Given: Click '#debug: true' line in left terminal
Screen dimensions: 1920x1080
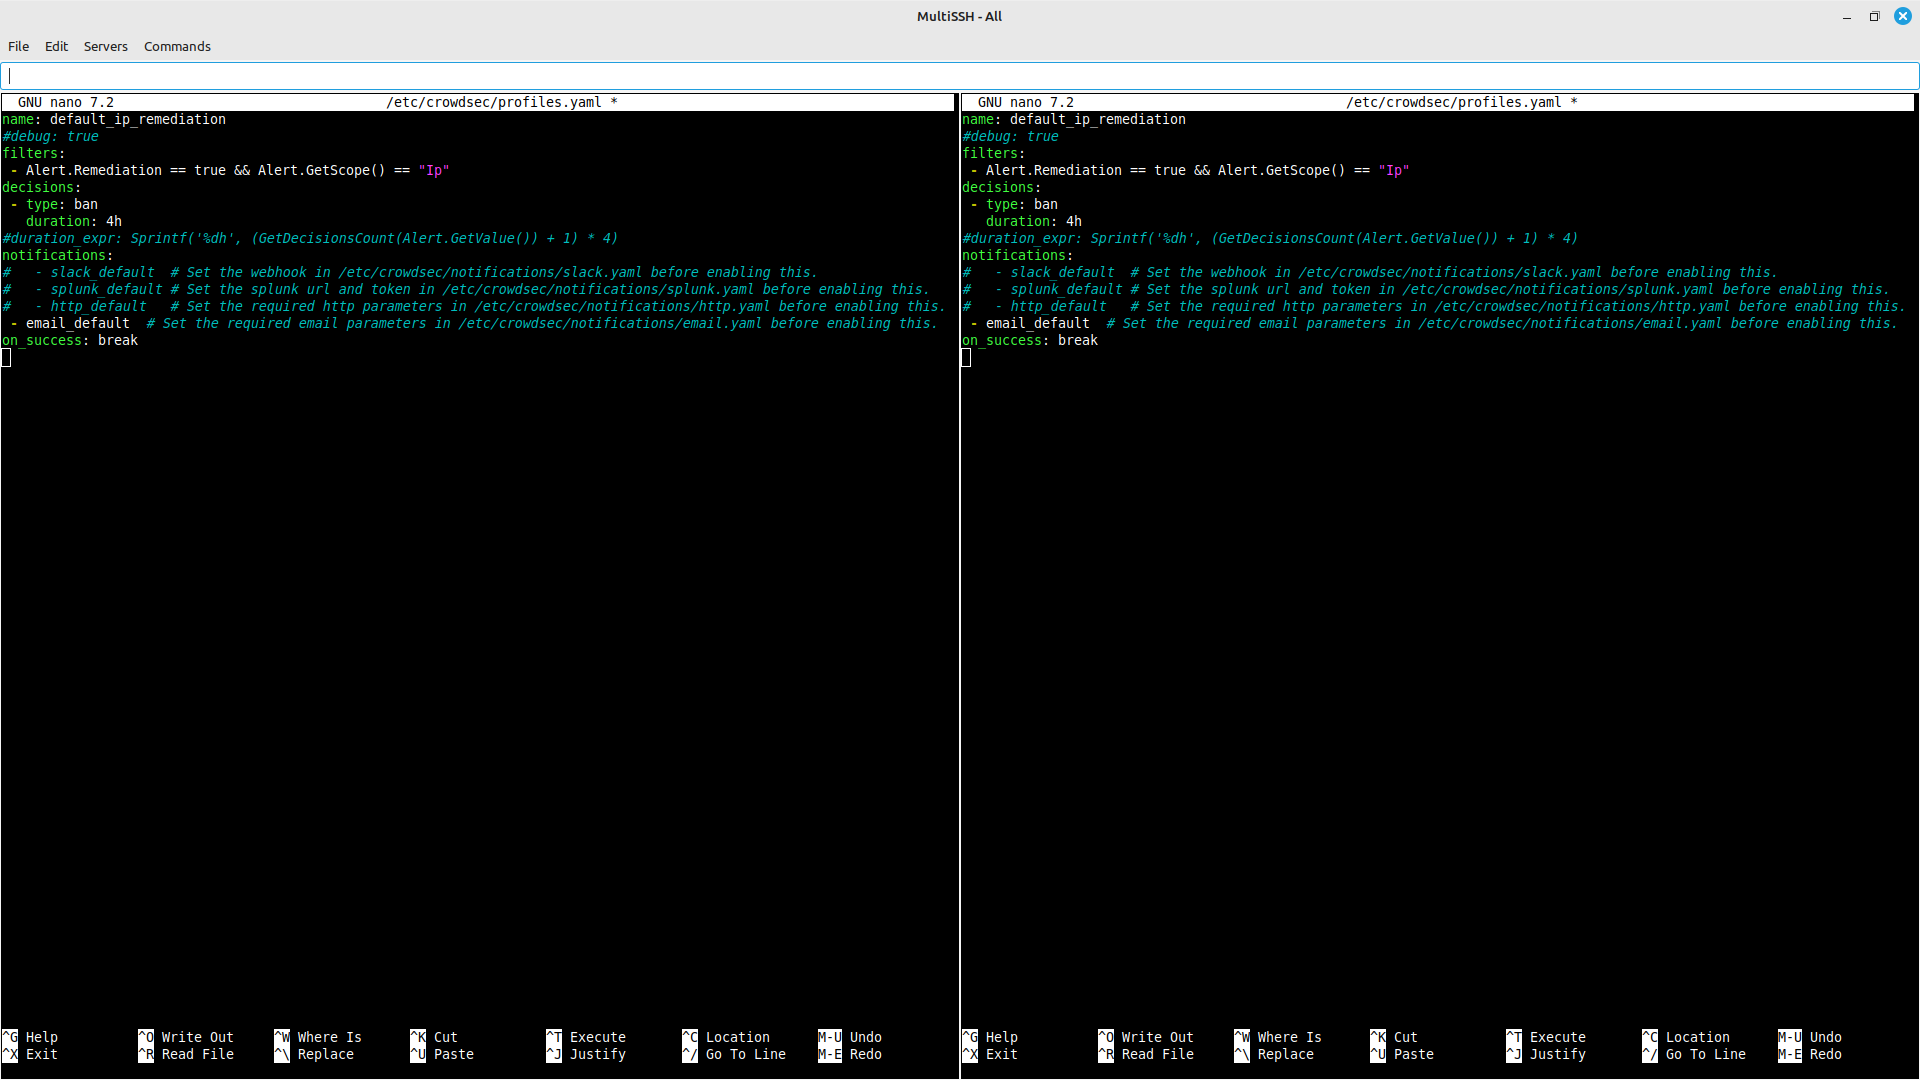Looking at the screenshot, I should 50,136.
